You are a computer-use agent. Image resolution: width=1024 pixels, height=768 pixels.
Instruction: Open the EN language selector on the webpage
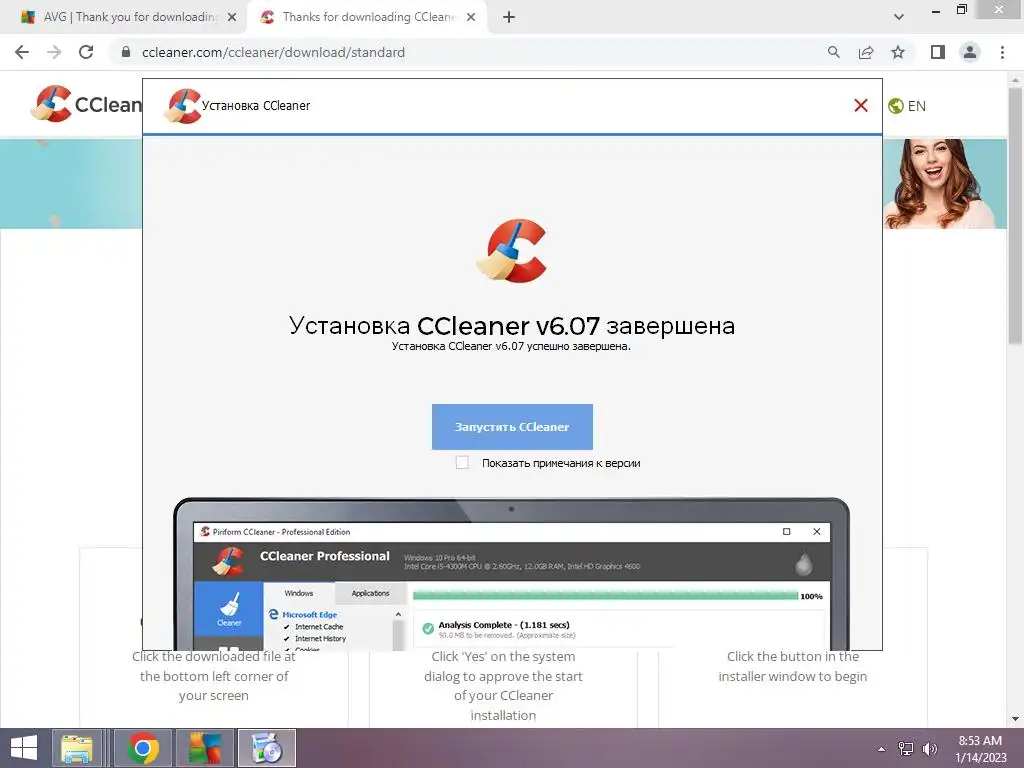coord(907,106)
